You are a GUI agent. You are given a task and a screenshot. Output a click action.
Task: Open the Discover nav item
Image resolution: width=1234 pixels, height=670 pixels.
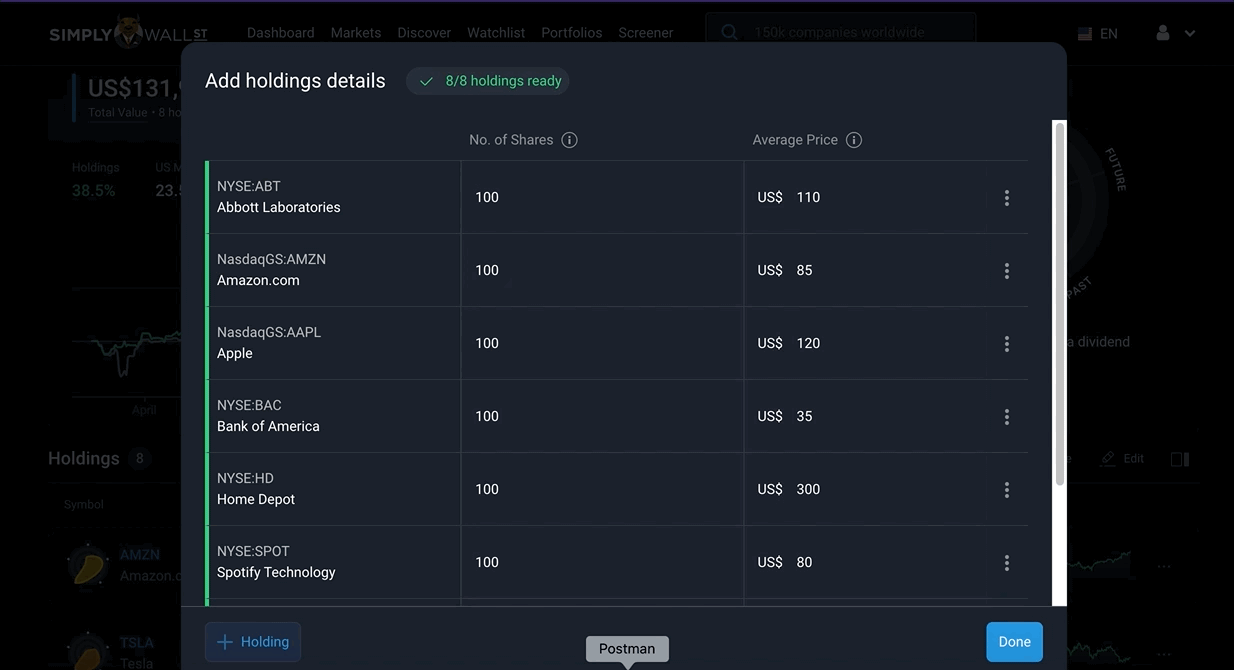click(x=424, y=33)
